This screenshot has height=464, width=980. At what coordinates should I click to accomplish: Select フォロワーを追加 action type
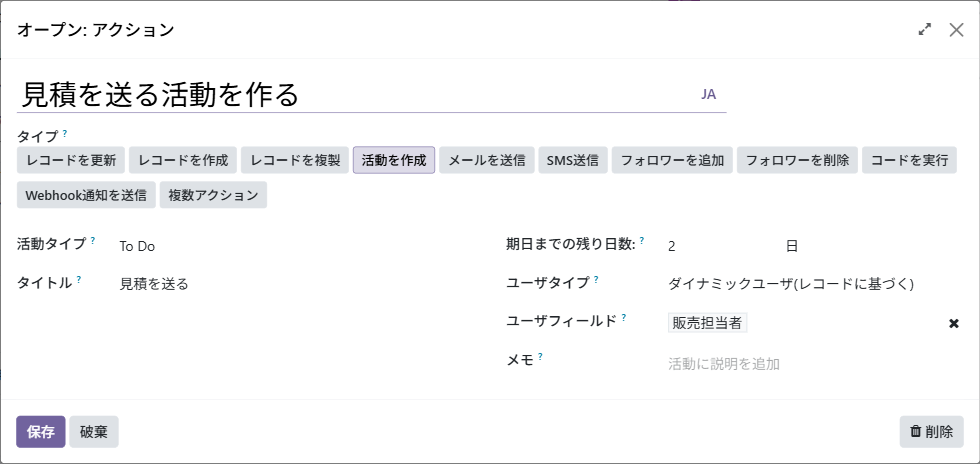[672, 160]
